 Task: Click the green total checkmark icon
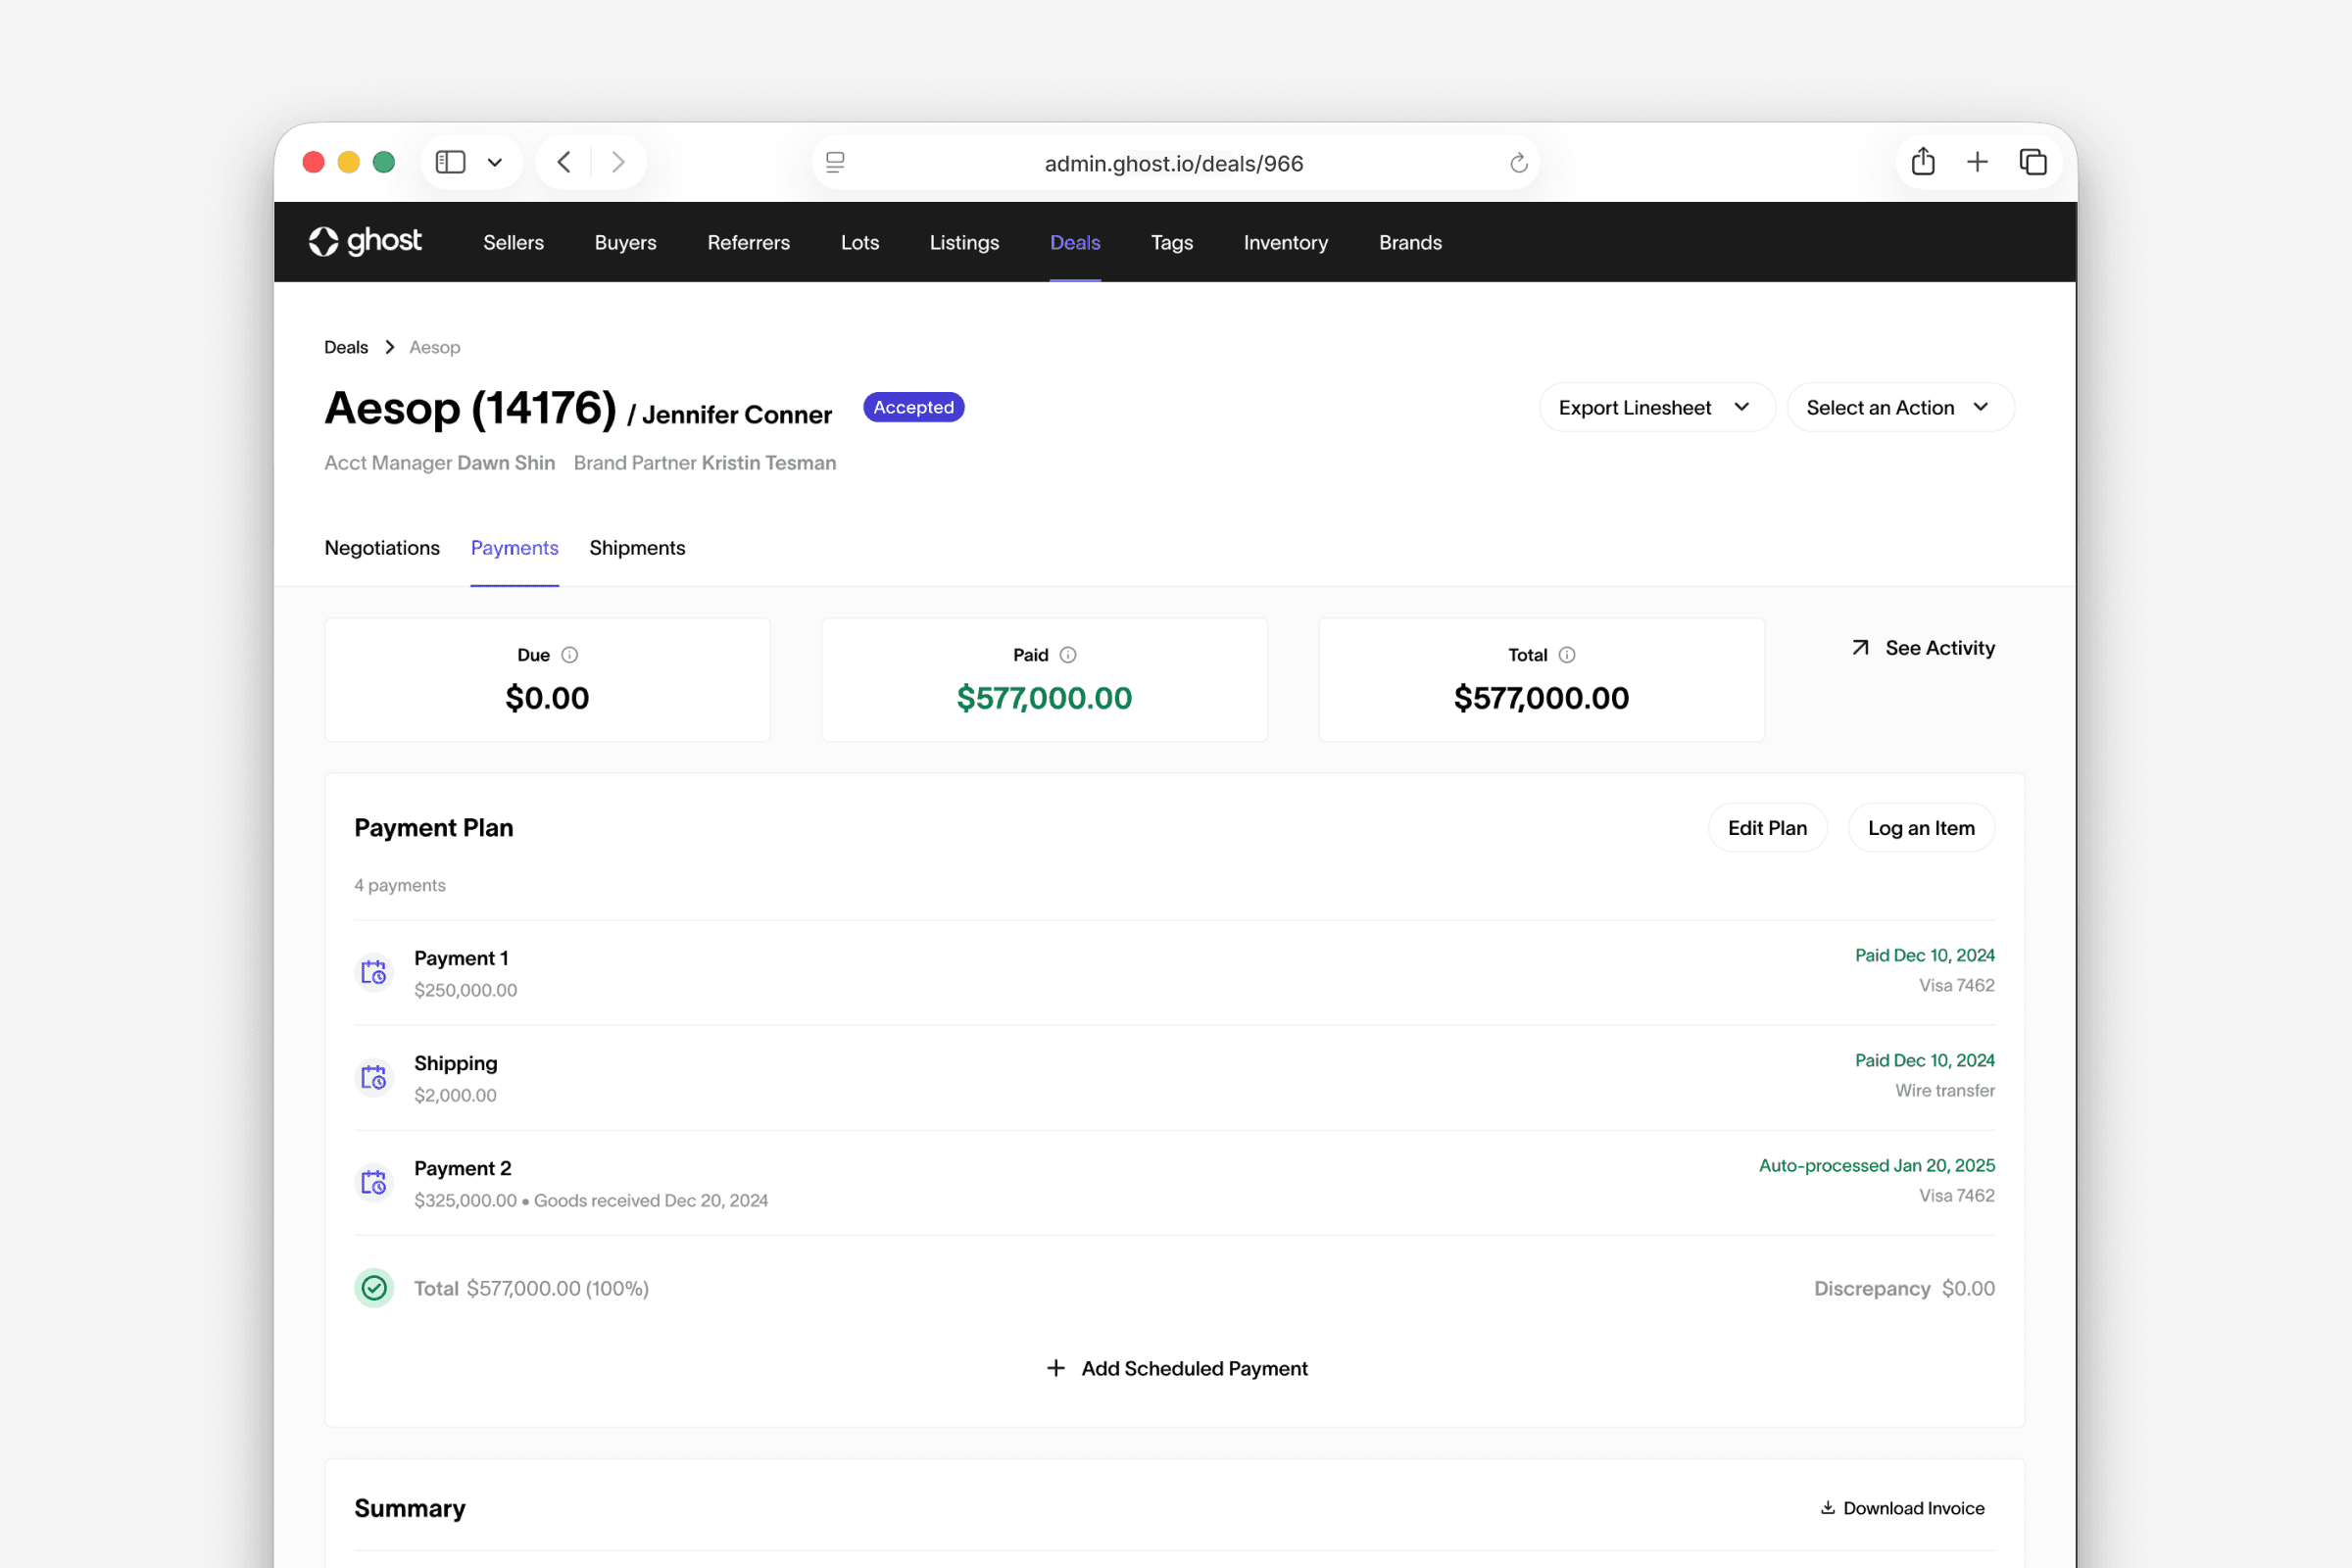[x=374, y=1288]
